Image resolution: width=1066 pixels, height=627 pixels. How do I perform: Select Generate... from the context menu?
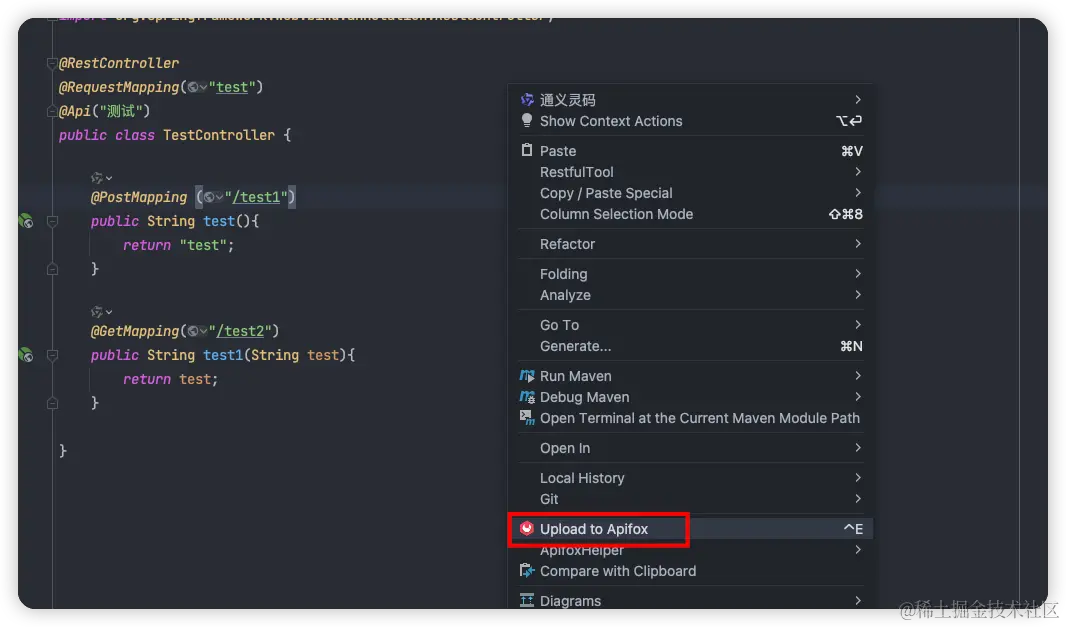575,346
